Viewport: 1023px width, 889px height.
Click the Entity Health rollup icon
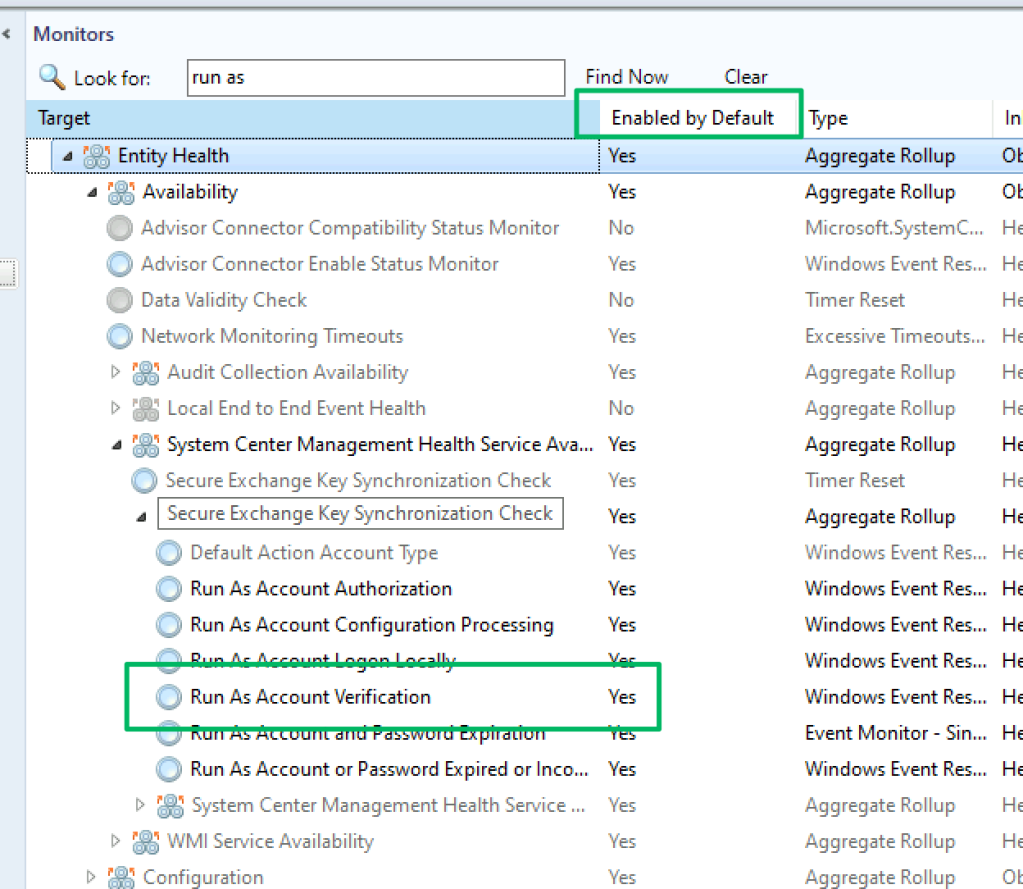[x=97, y=156]
